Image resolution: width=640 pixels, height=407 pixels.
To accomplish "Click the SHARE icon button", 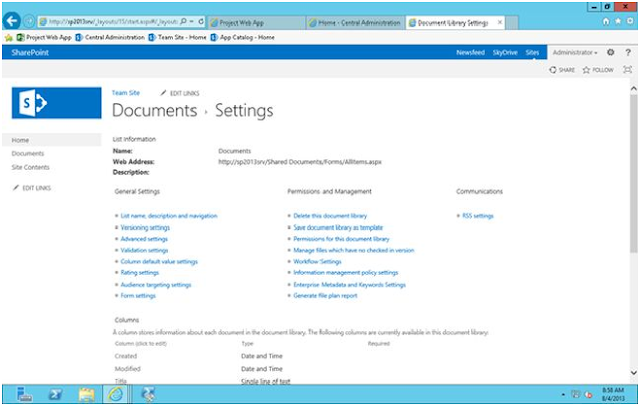I will pos(562,70).
